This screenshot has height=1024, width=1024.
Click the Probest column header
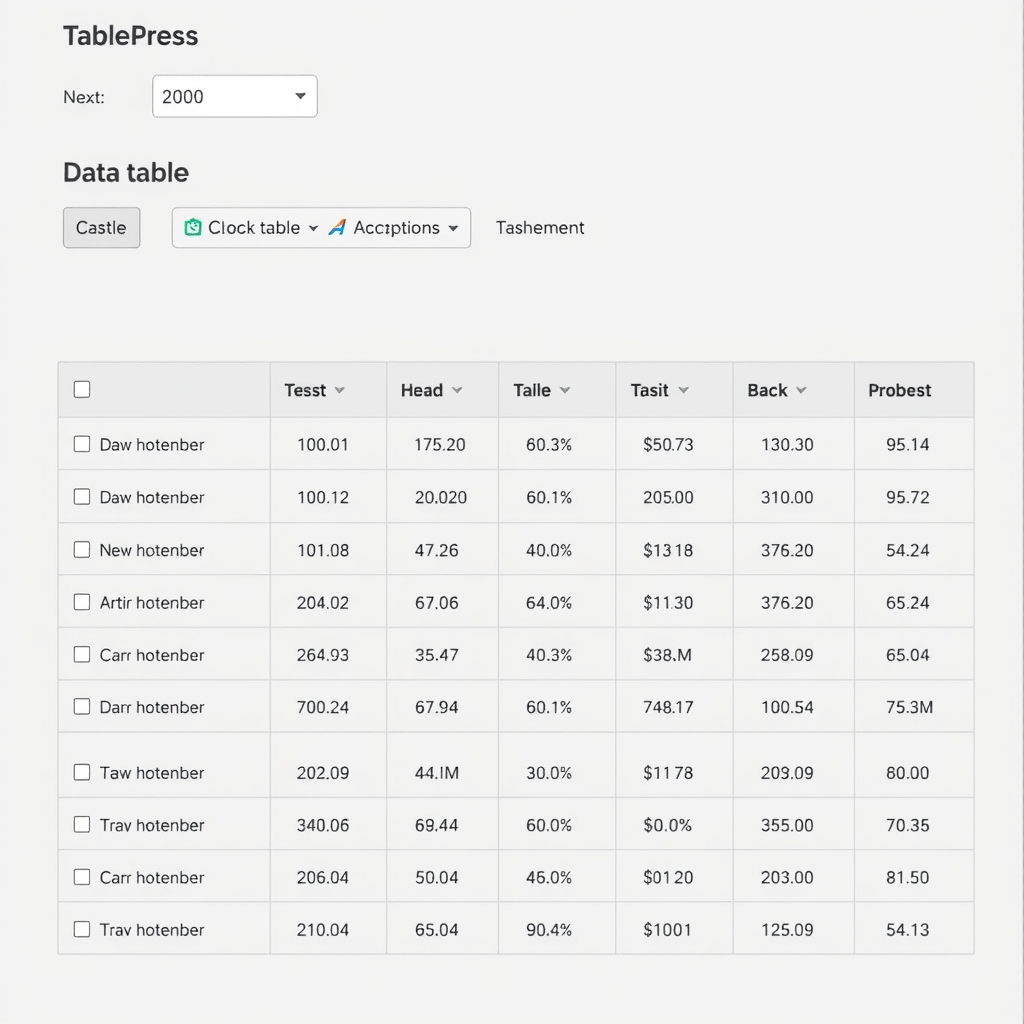[x=899, y=390]
